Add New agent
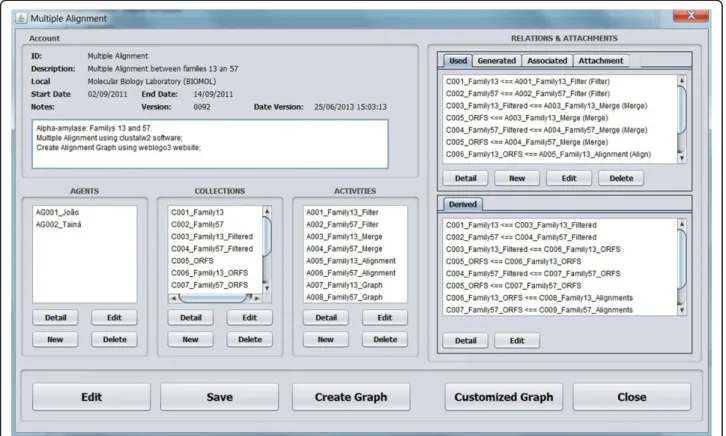The image size is (726, 436). click(56, 339)
